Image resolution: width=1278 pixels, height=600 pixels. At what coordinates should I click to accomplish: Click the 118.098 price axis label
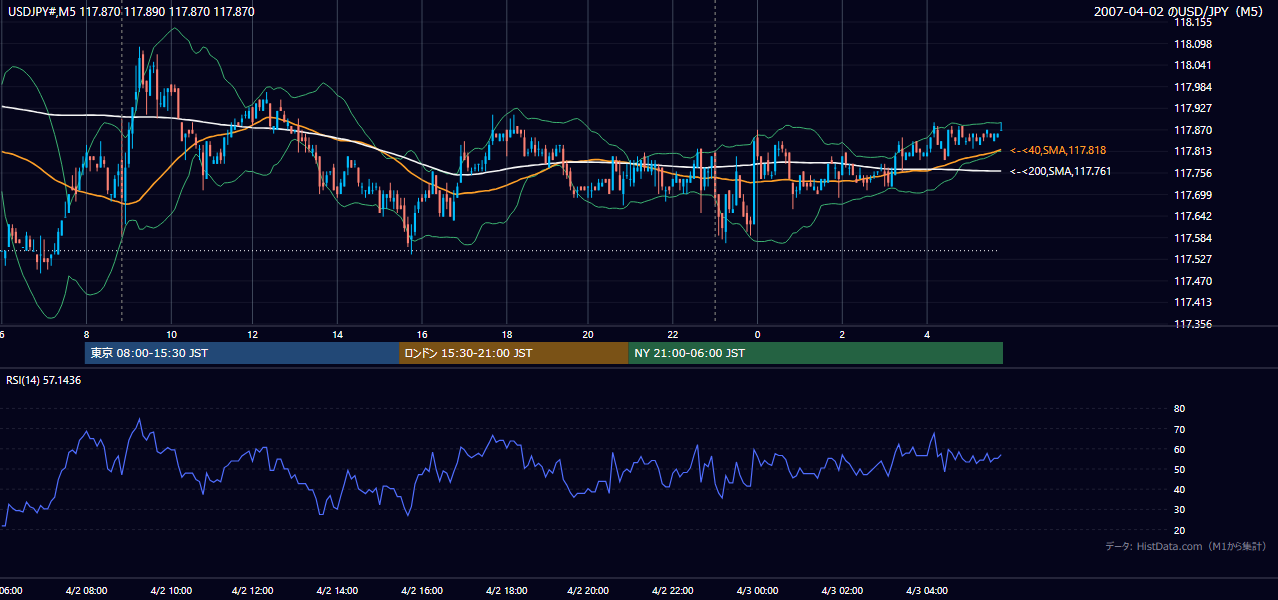tap(1191, 44)
